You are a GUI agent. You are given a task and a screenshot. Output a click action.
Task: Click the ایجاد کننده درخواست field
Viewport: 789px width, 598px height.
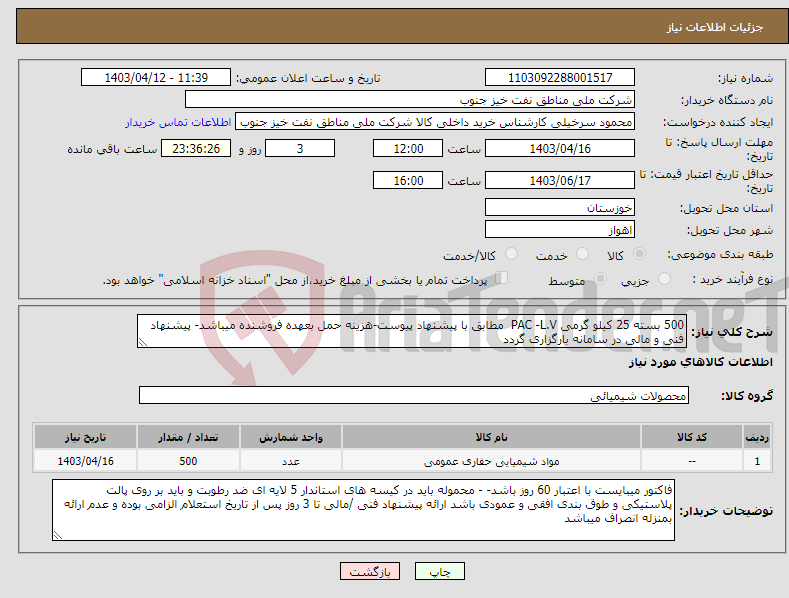[x=435, y=122]
